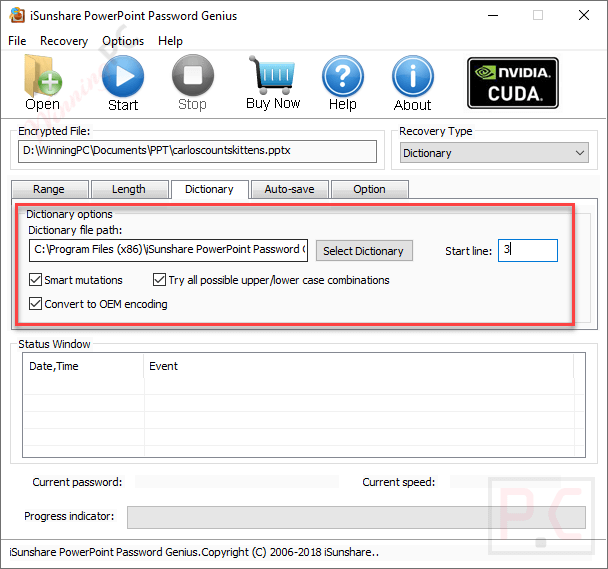Switch to the Auto-save tab
This screenshot has width=608, height=569.
290,189
